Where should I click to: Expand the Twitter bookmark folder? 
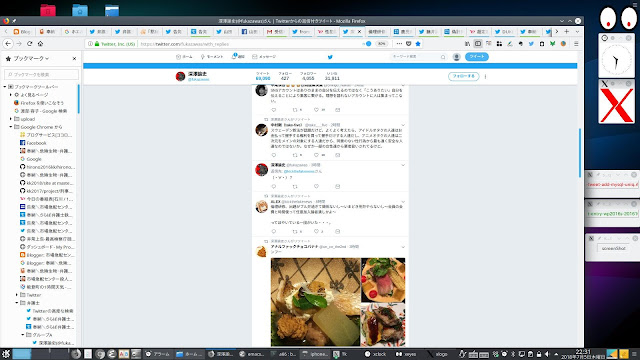(17, 295)
